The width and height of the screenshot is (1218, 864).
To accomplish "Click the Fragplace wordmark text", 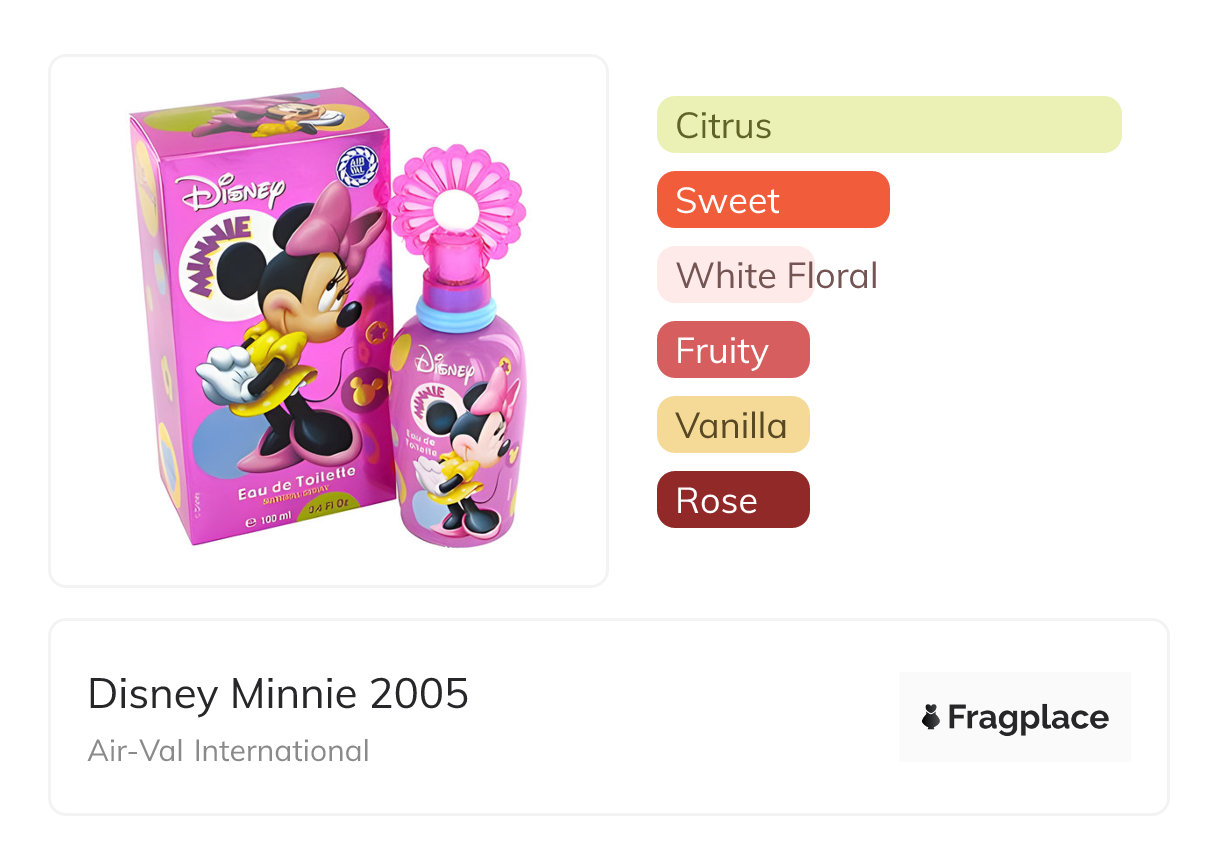I will click(x=1028, y=717).
